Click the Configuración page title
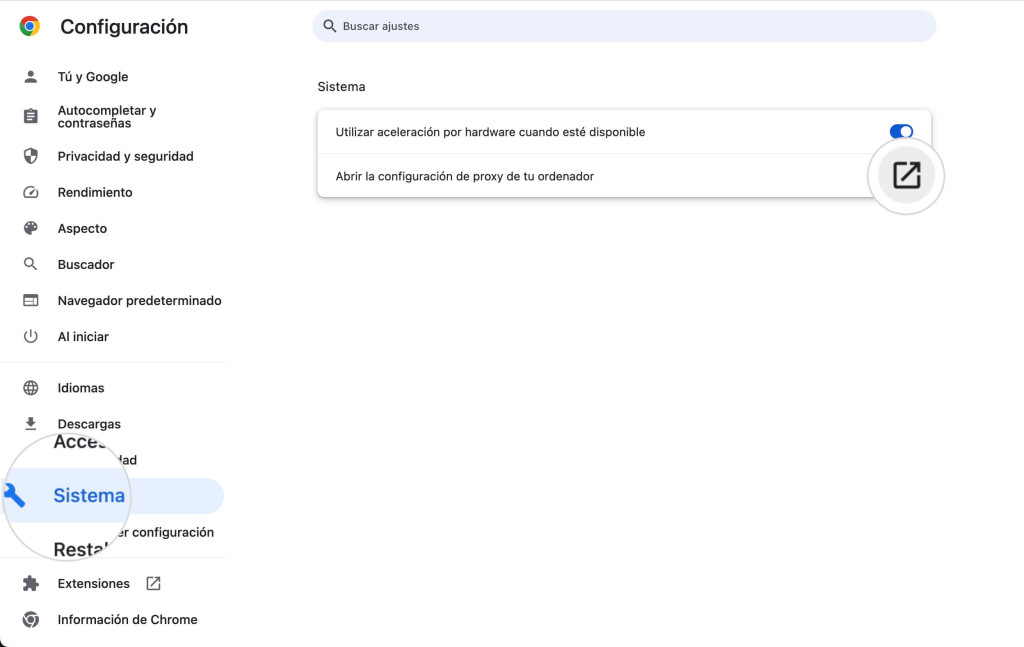Viewport: 1024px width, 647px height. click(124, 27)
